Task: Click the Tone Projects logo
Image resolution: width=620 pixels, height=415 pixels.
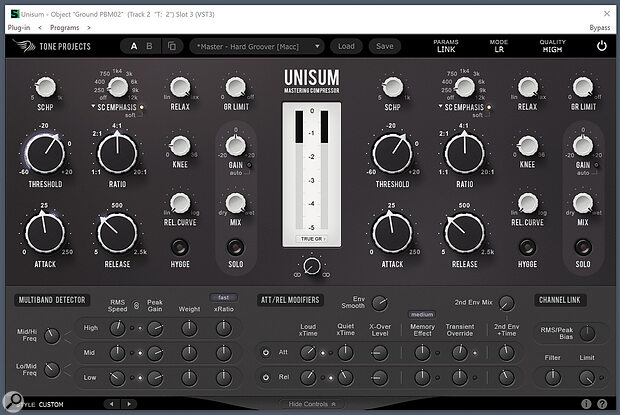Action: tap(51, 46)
